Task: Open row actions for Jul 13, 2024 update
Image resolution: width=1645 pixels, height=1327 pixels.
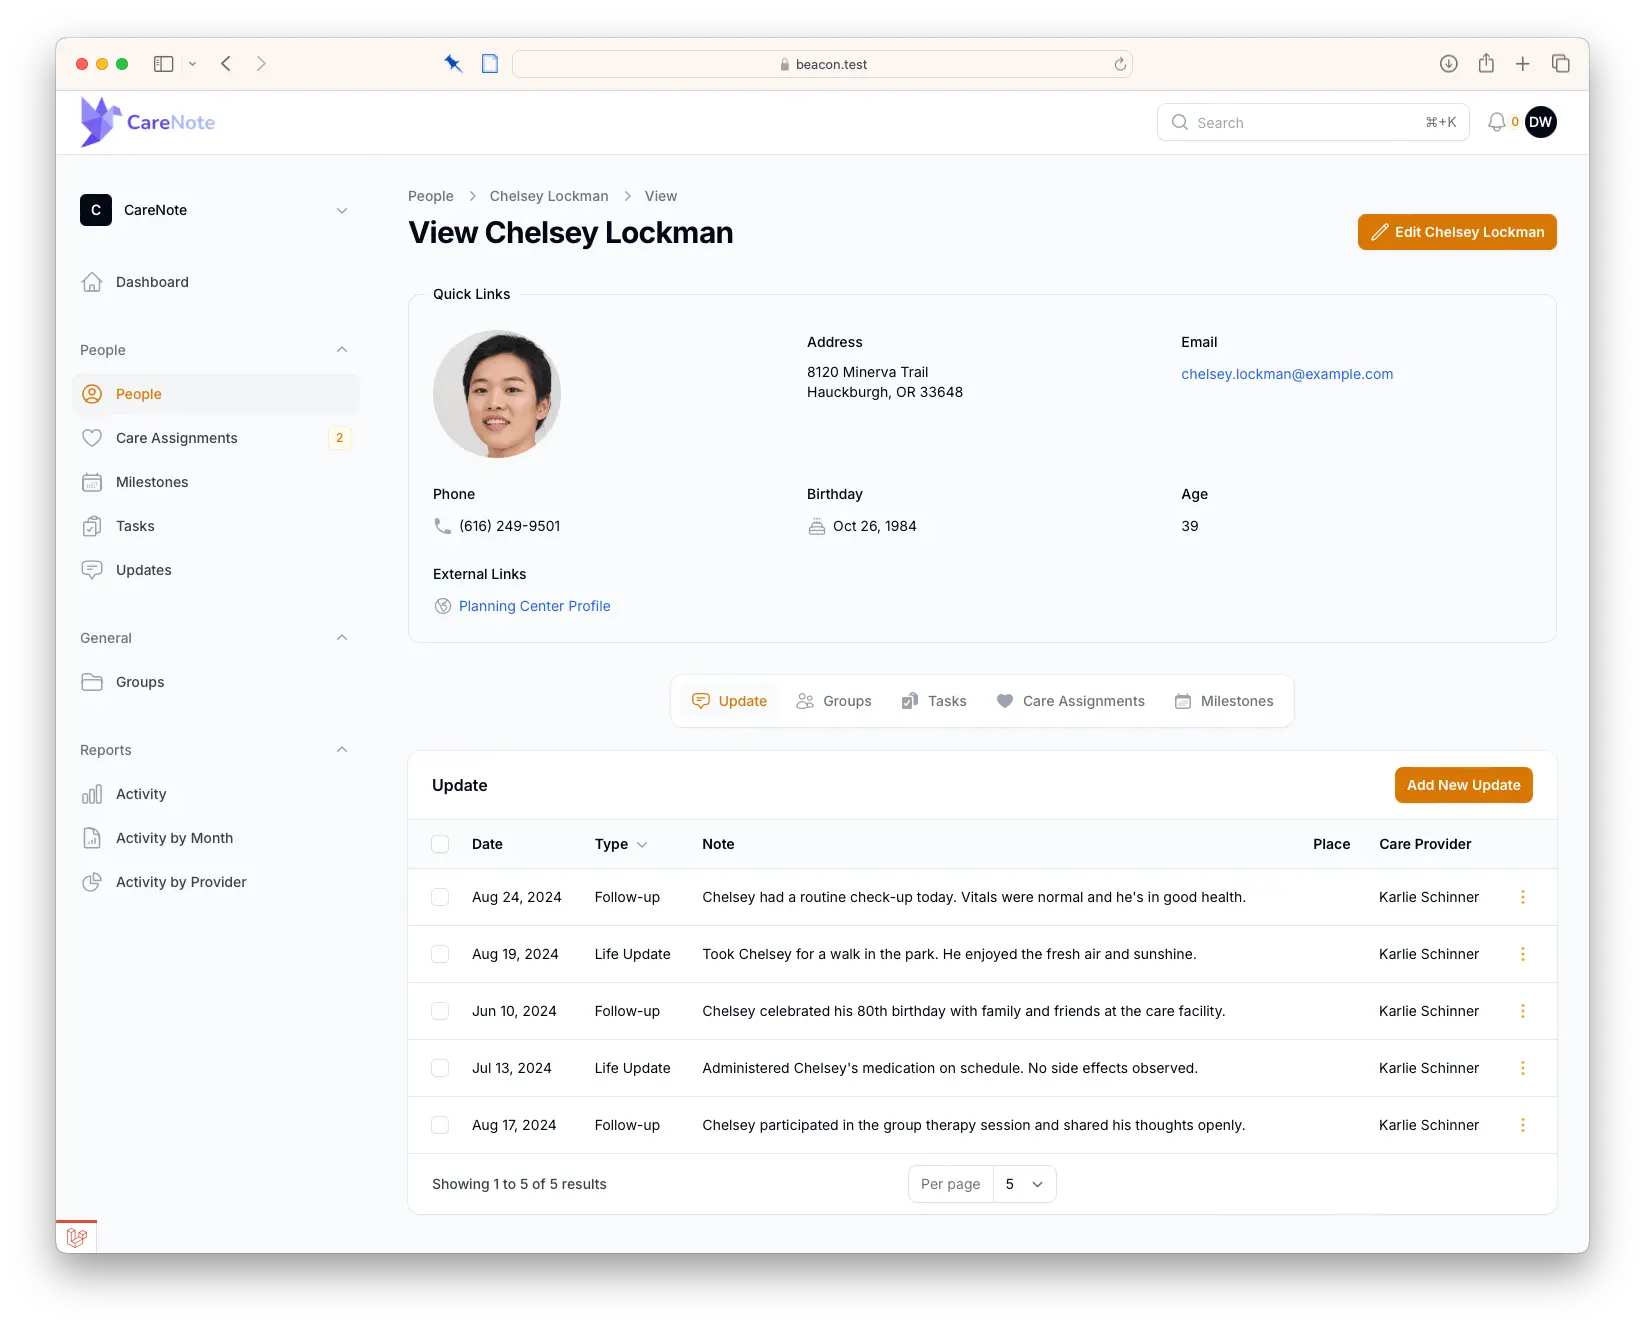Action: (x=1523, y=1068)
